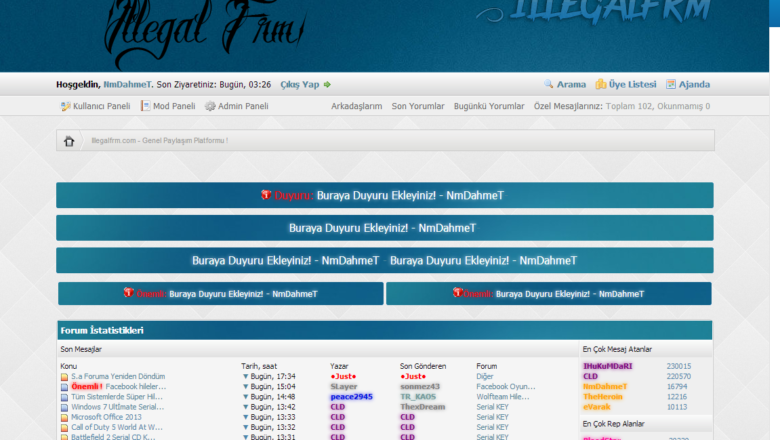Click thread icon beside S.a Foruma Yeniden Döndüm
Screen dimensions: 780x440
(64, 377)
